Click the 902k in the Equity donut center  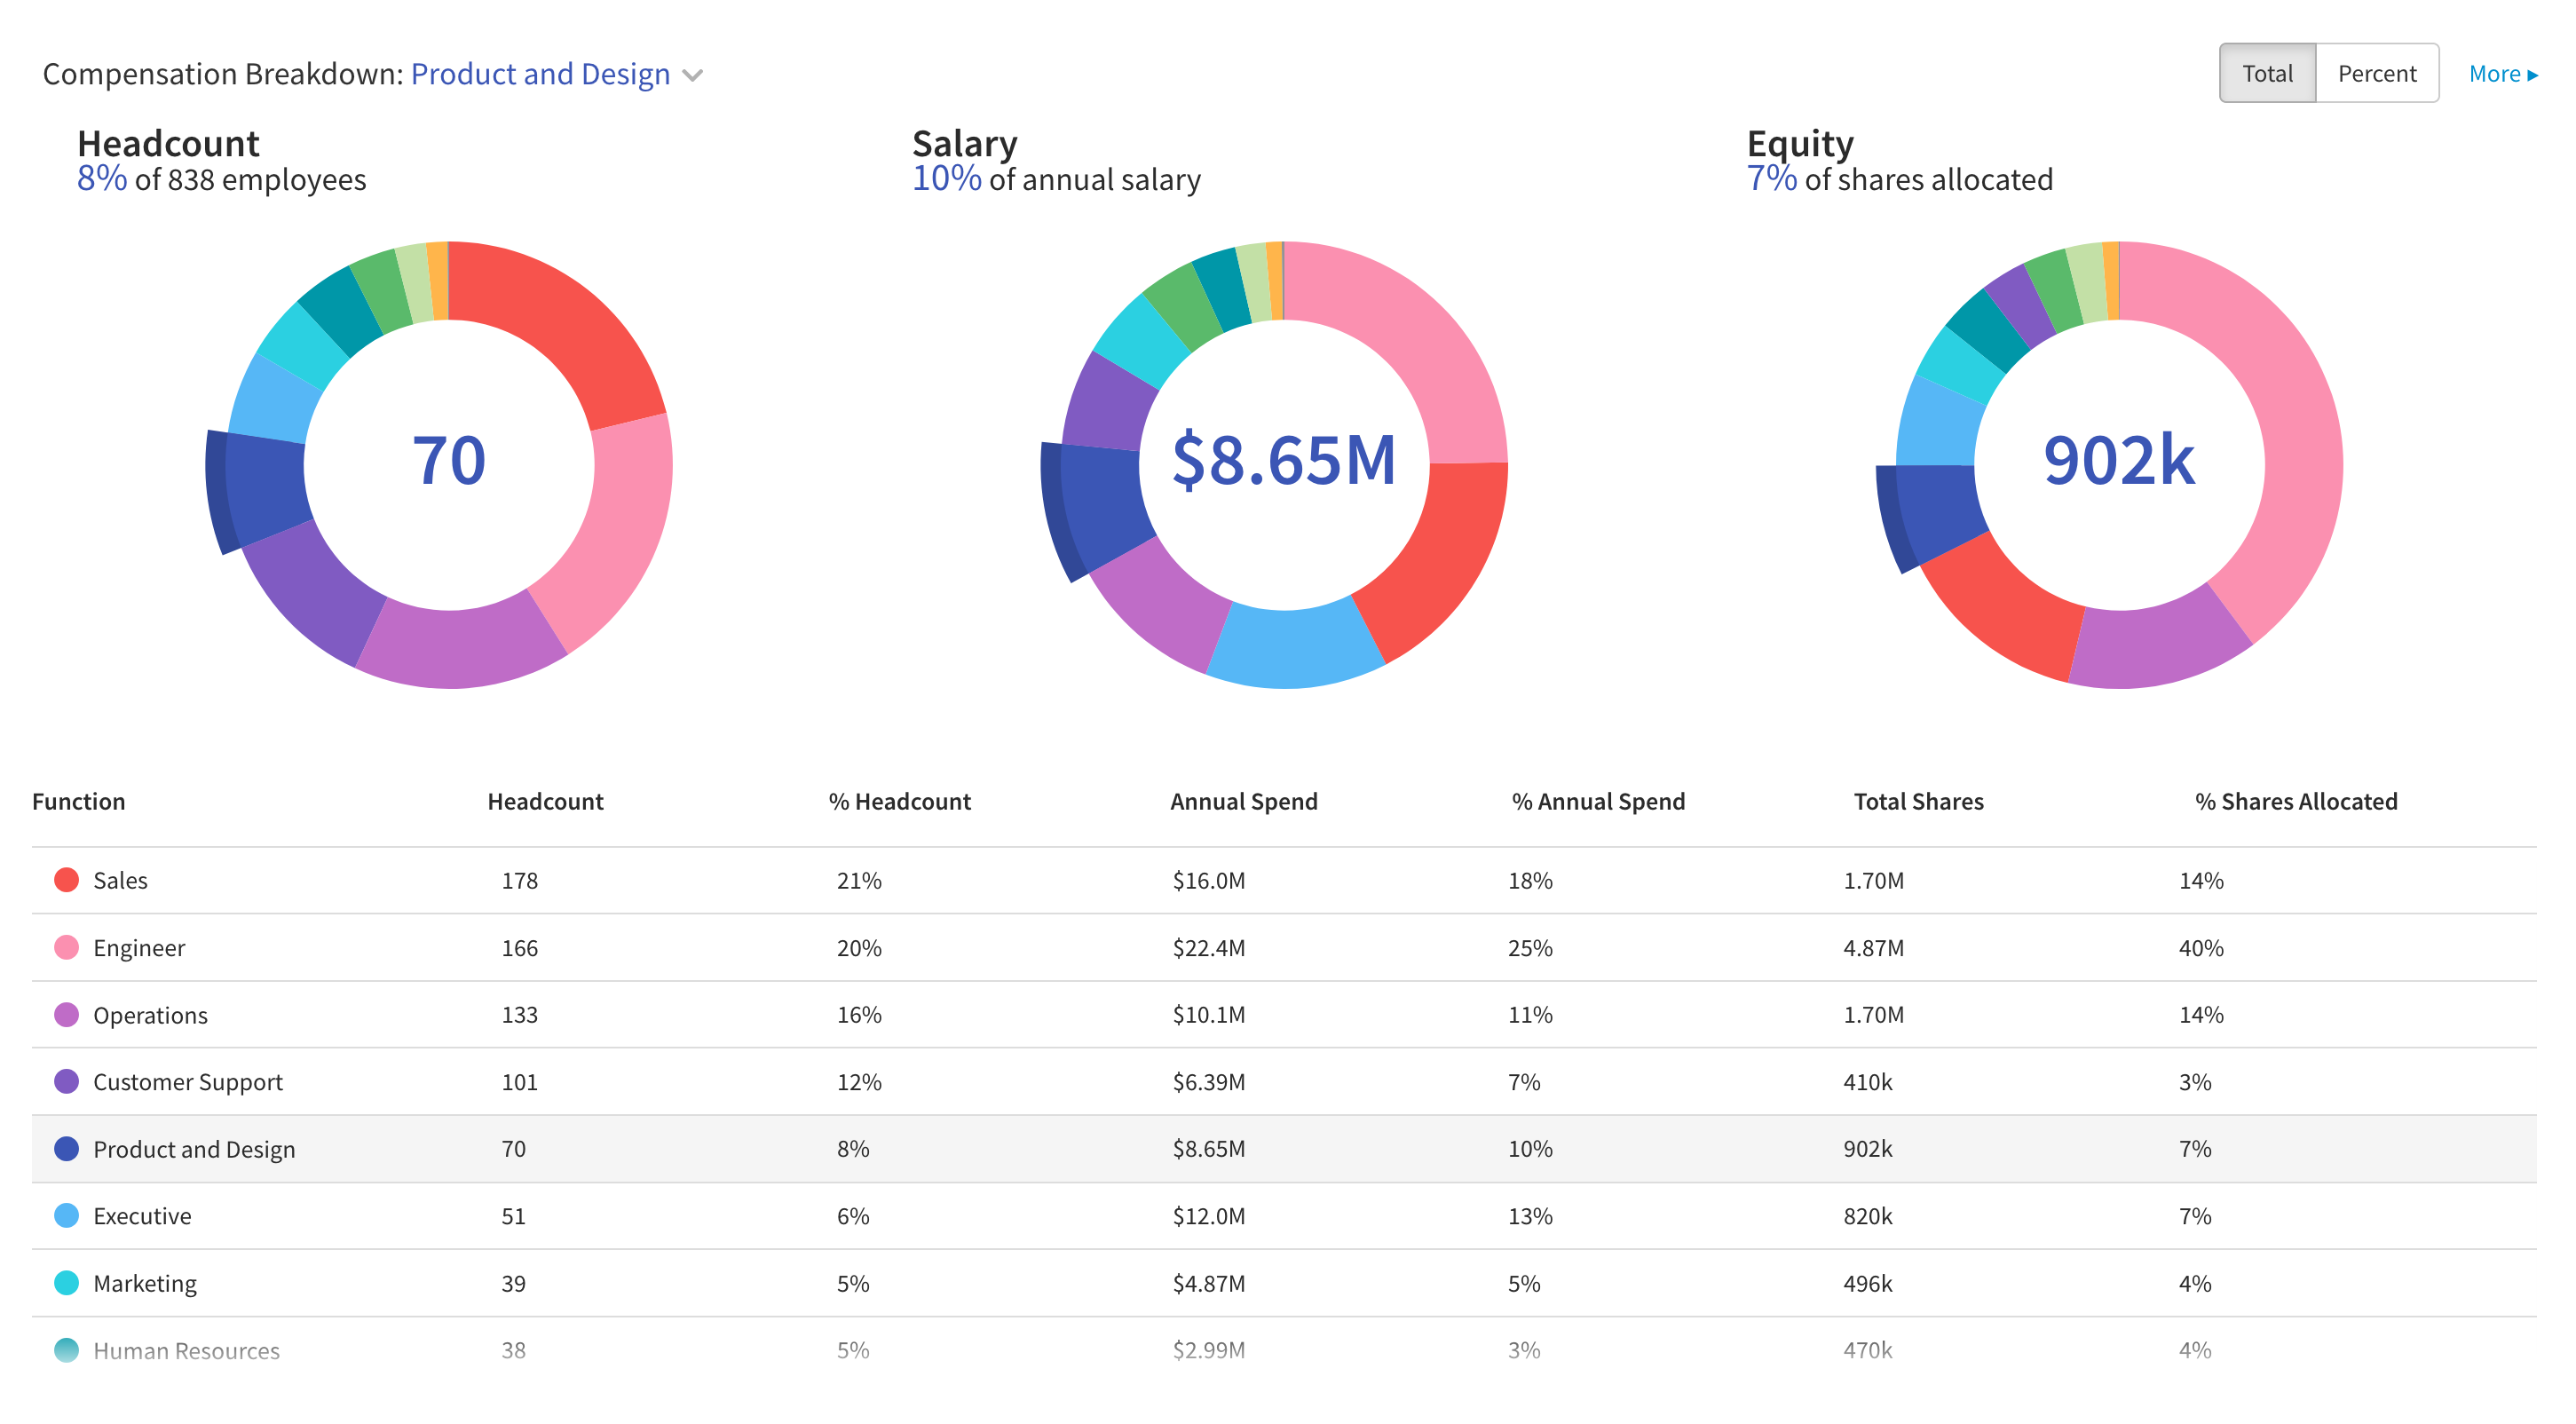coord(2118,461)
